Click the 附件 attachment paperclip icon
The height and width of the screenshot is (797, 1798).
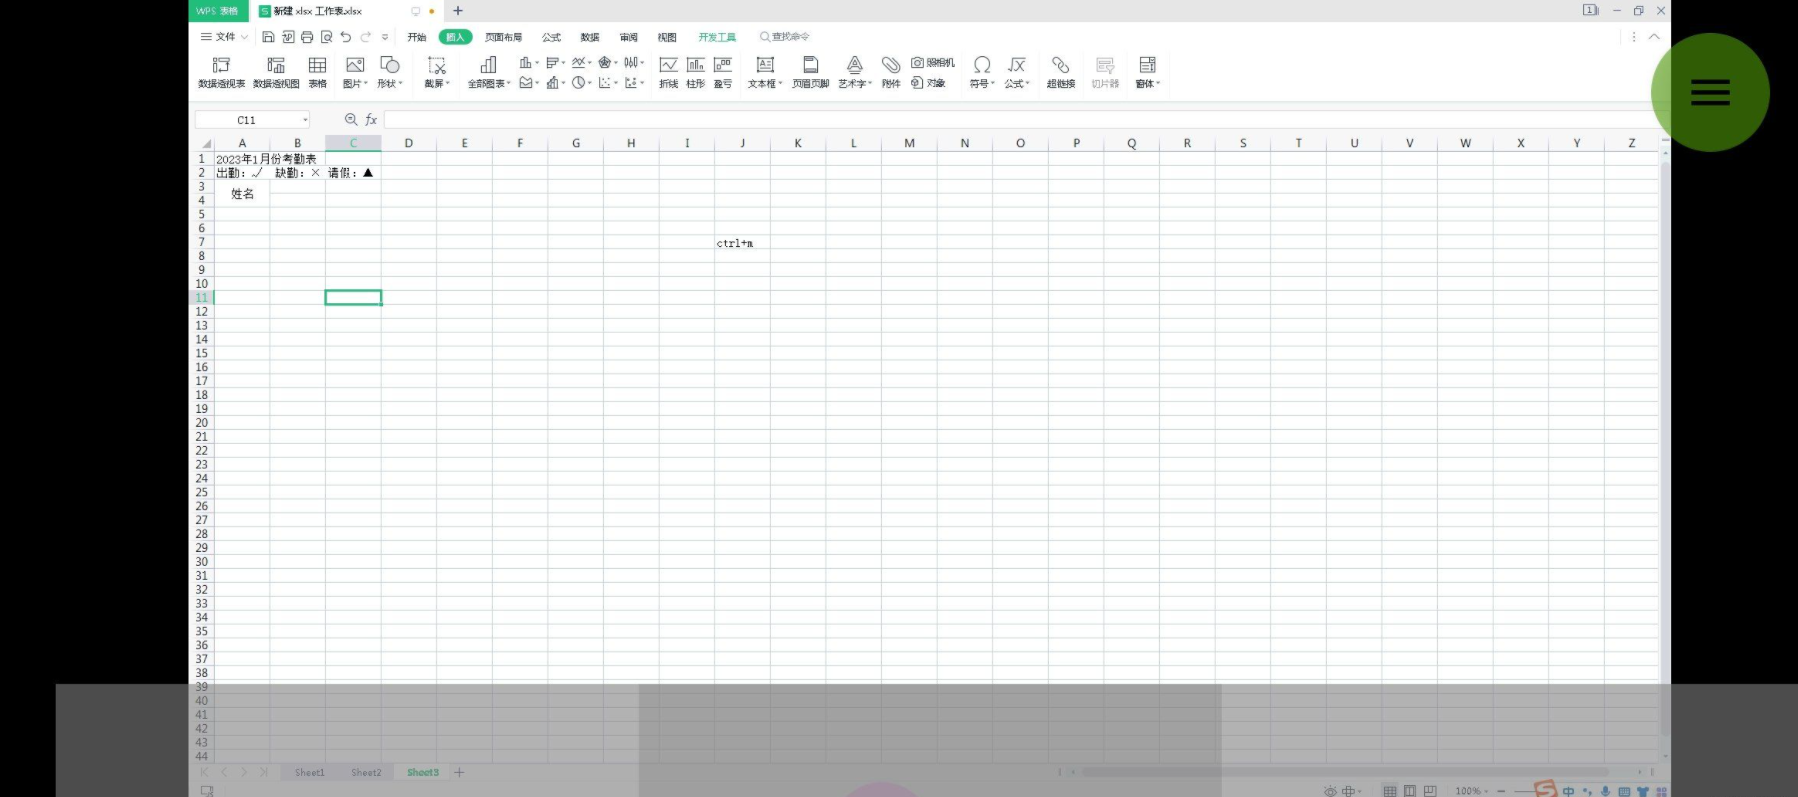point(891,72)
